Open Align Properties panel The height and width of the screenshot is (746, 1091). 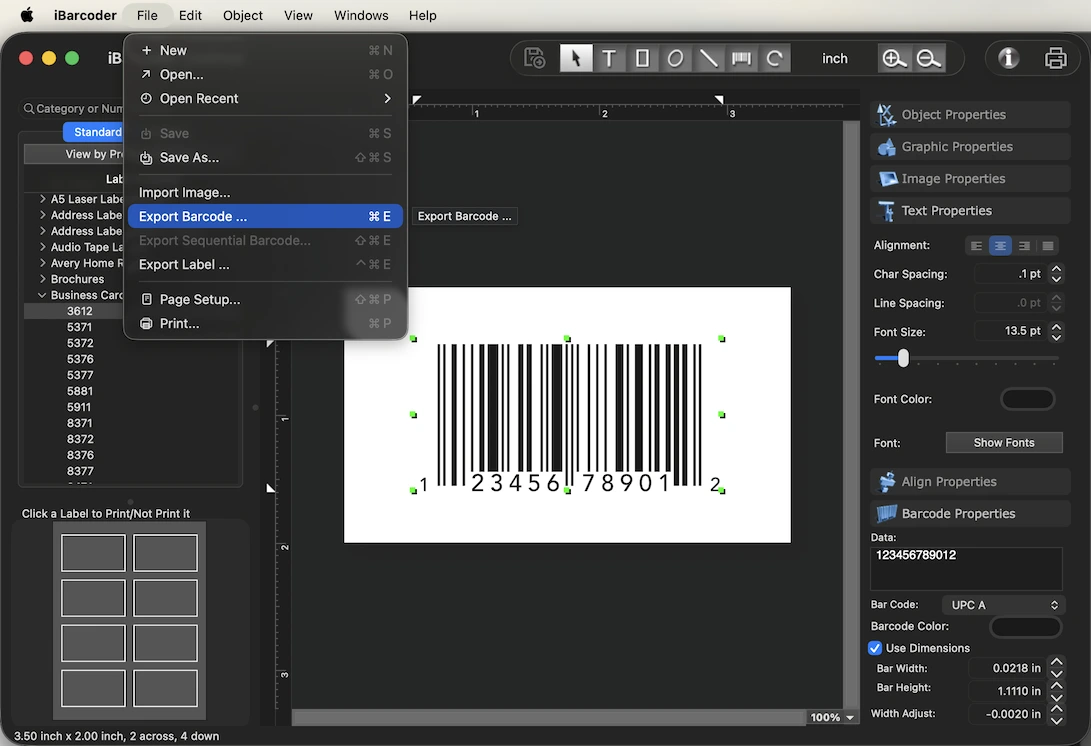tap(970, 482)
